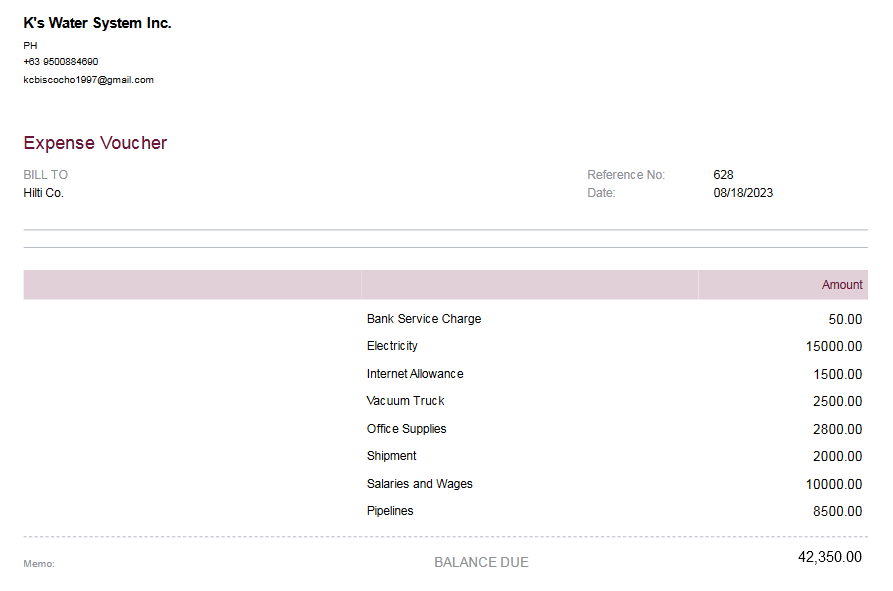Image resolution: width=893 pixels, height=591 pixels.
Task: Click the 8500.00 pipelines amount
Action: coord(837,512)
